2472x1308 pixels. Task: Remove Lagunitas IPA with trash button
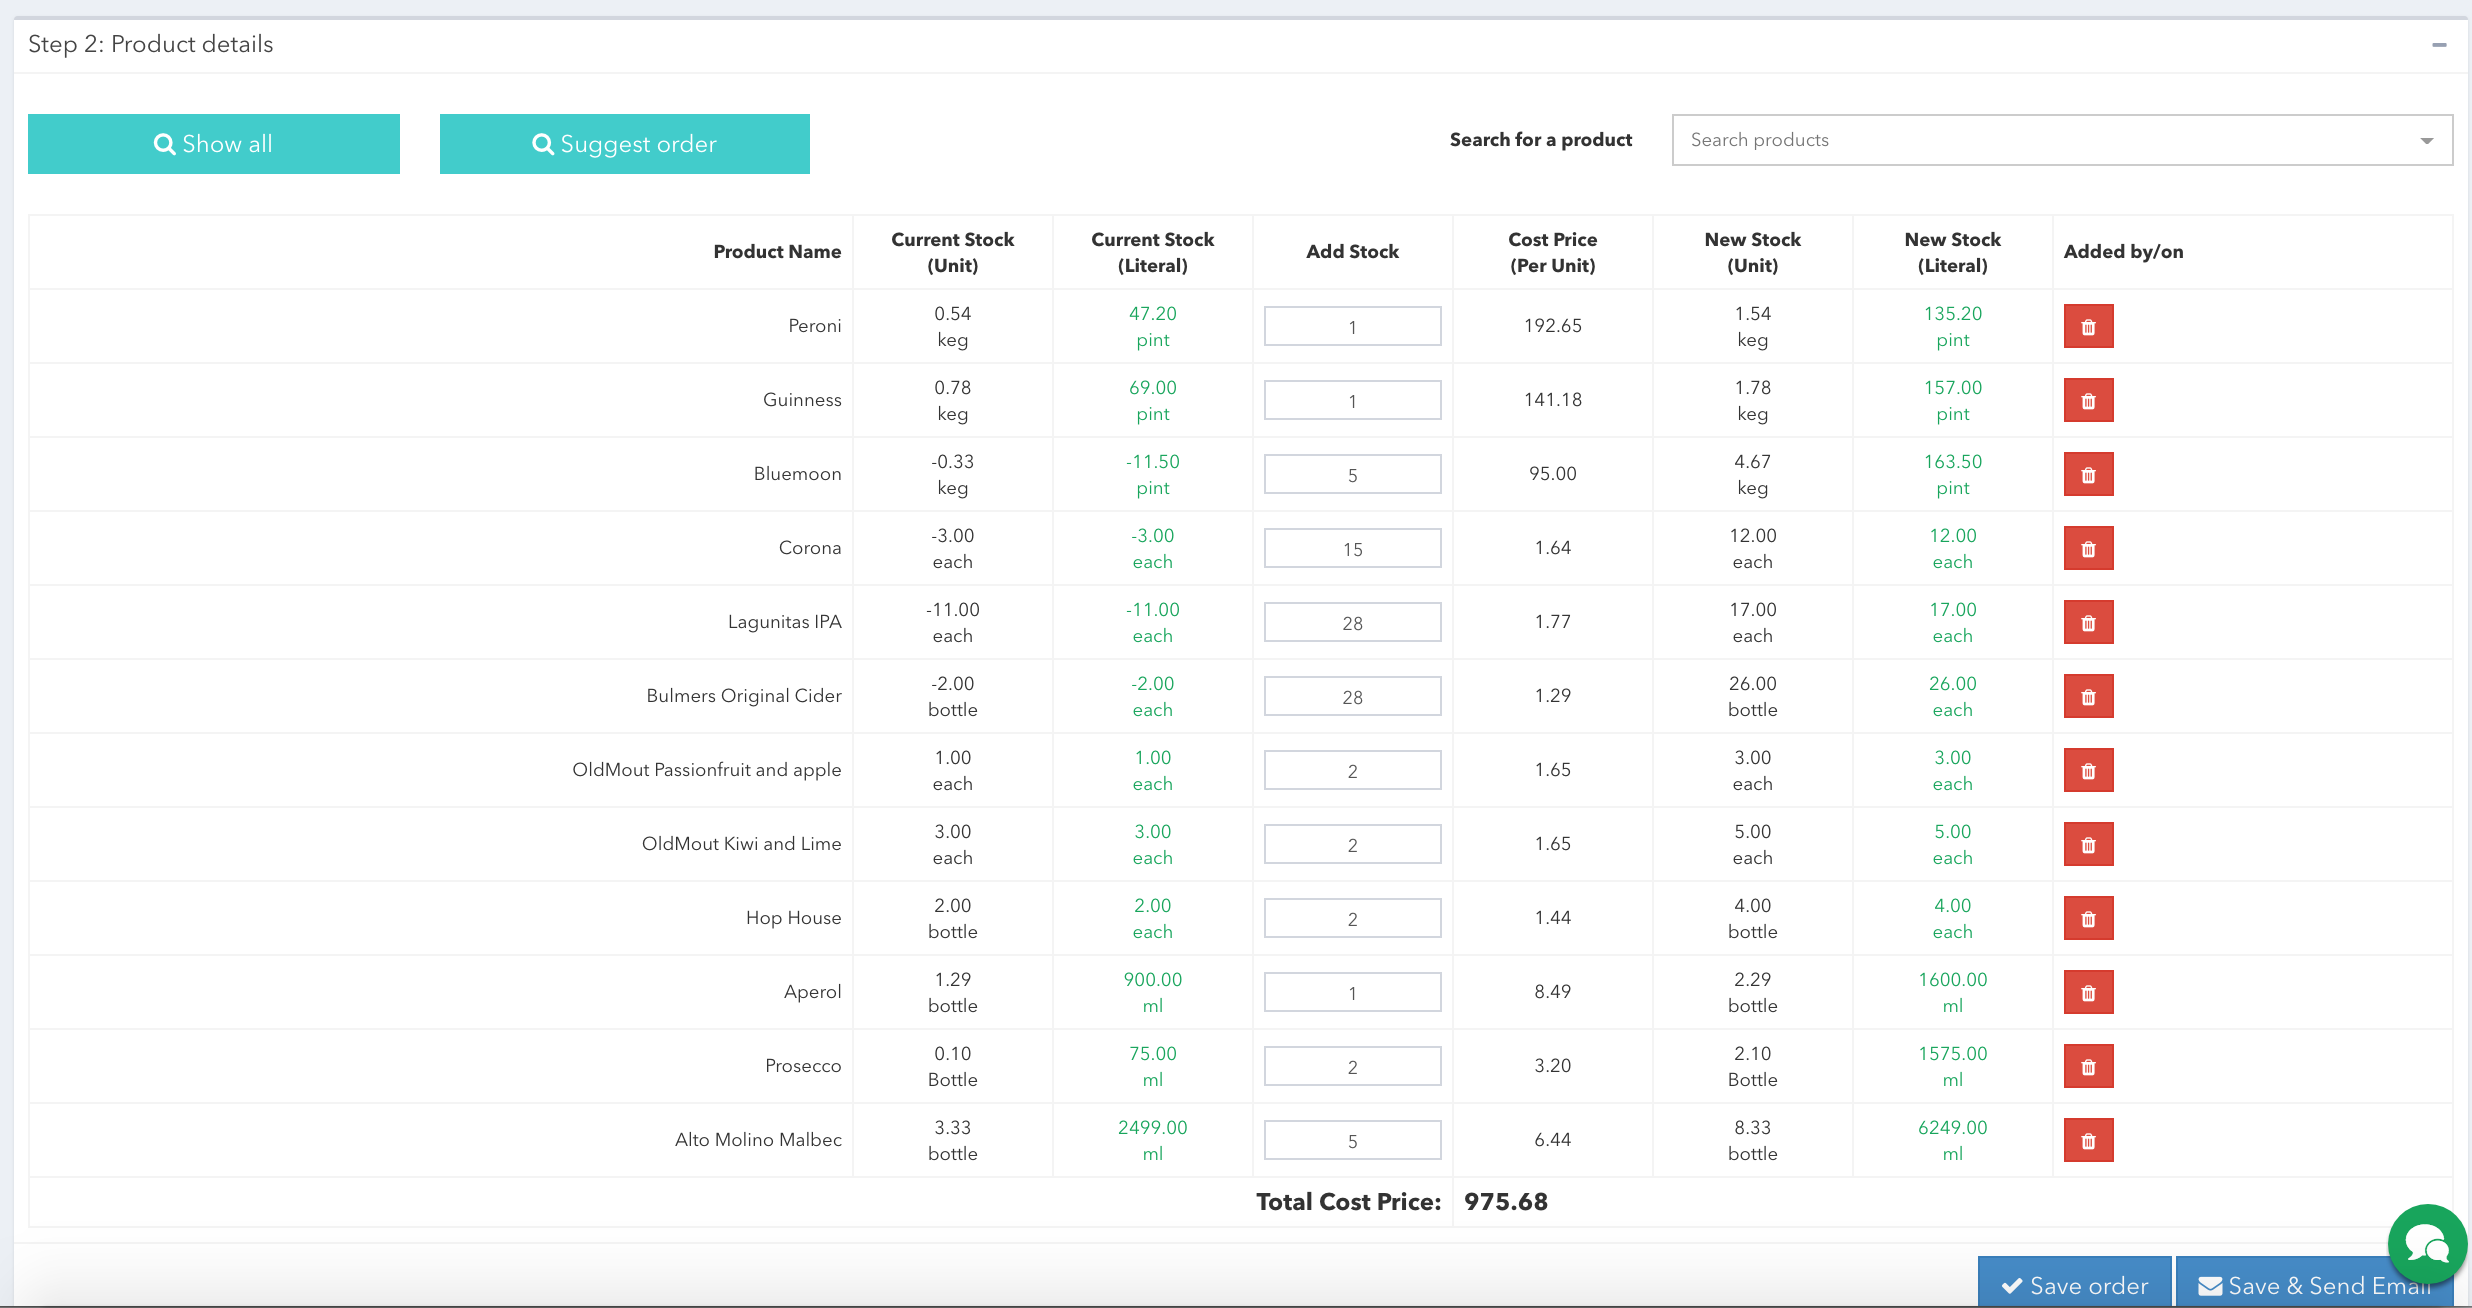[x=2088, y=623]
